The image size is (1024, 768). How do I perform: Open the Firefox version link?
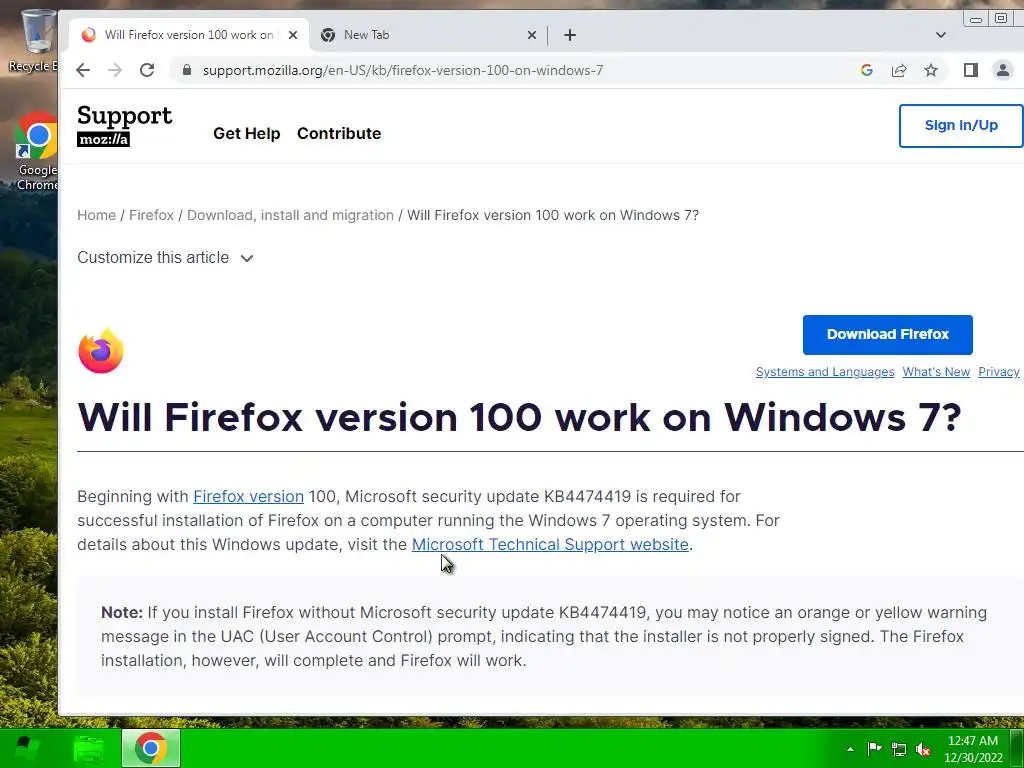tap(248, 496)
